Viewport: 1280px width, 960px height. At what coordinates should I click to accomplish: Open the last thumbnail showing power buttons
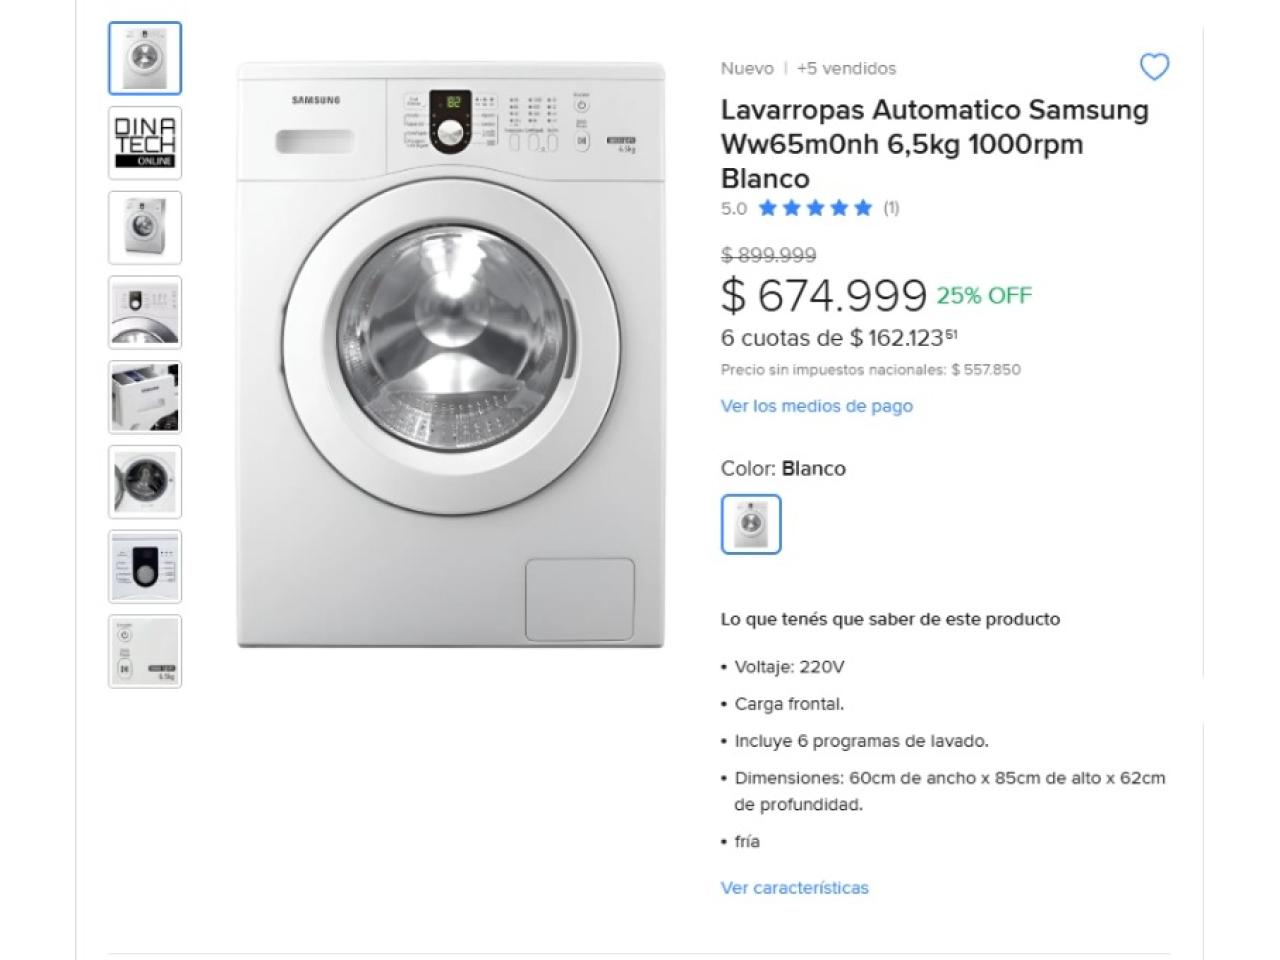coord(145,652)
